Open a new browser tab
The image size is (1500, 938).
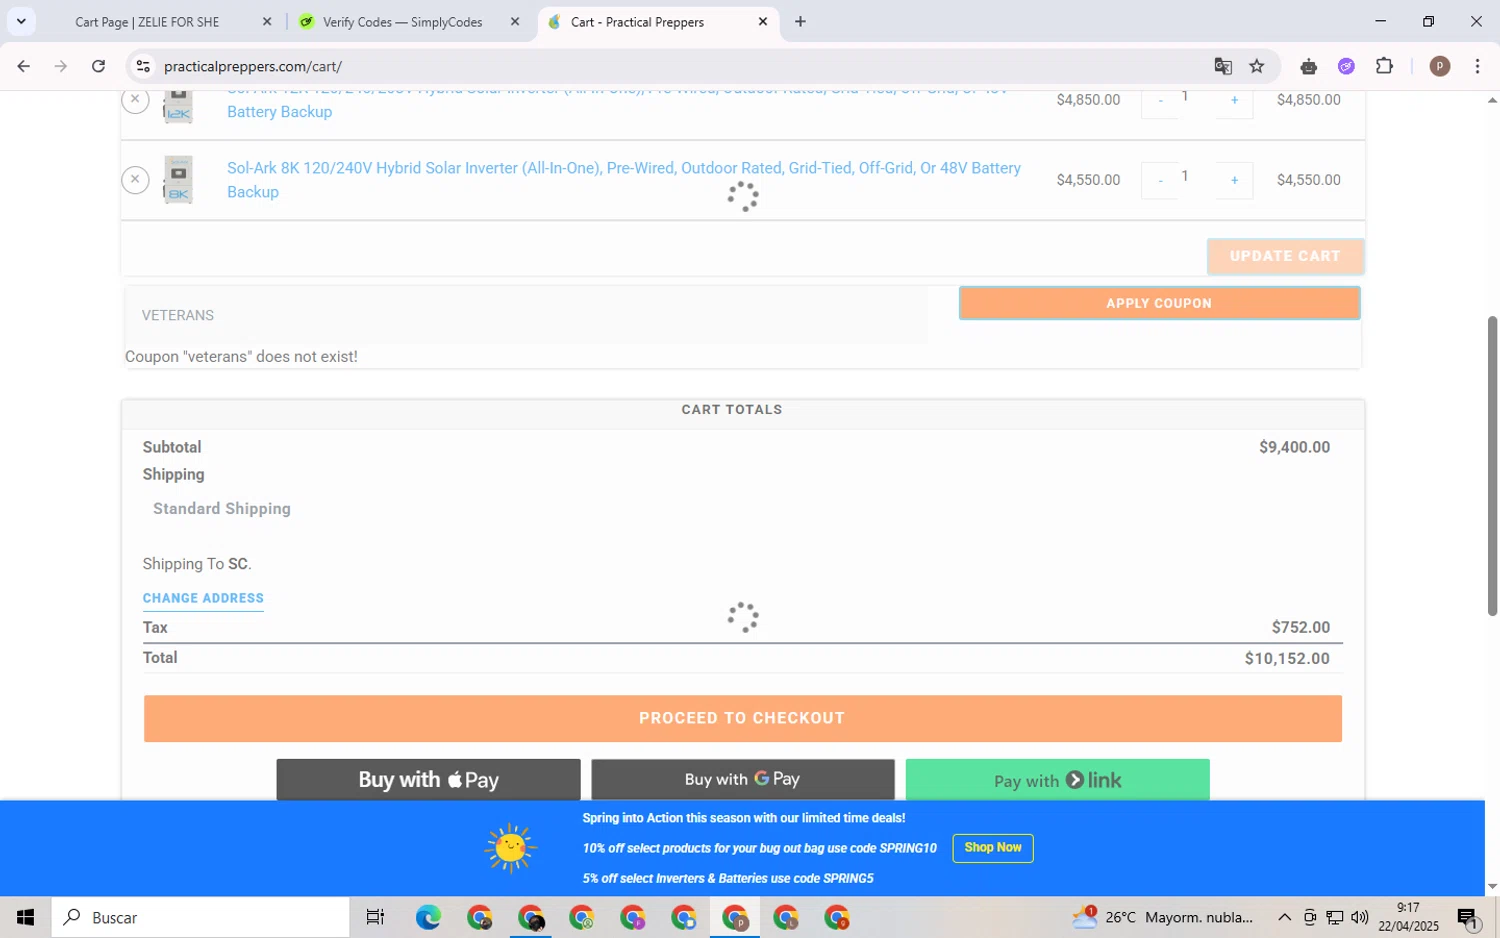pyautogui.click(x=800, y=22)
